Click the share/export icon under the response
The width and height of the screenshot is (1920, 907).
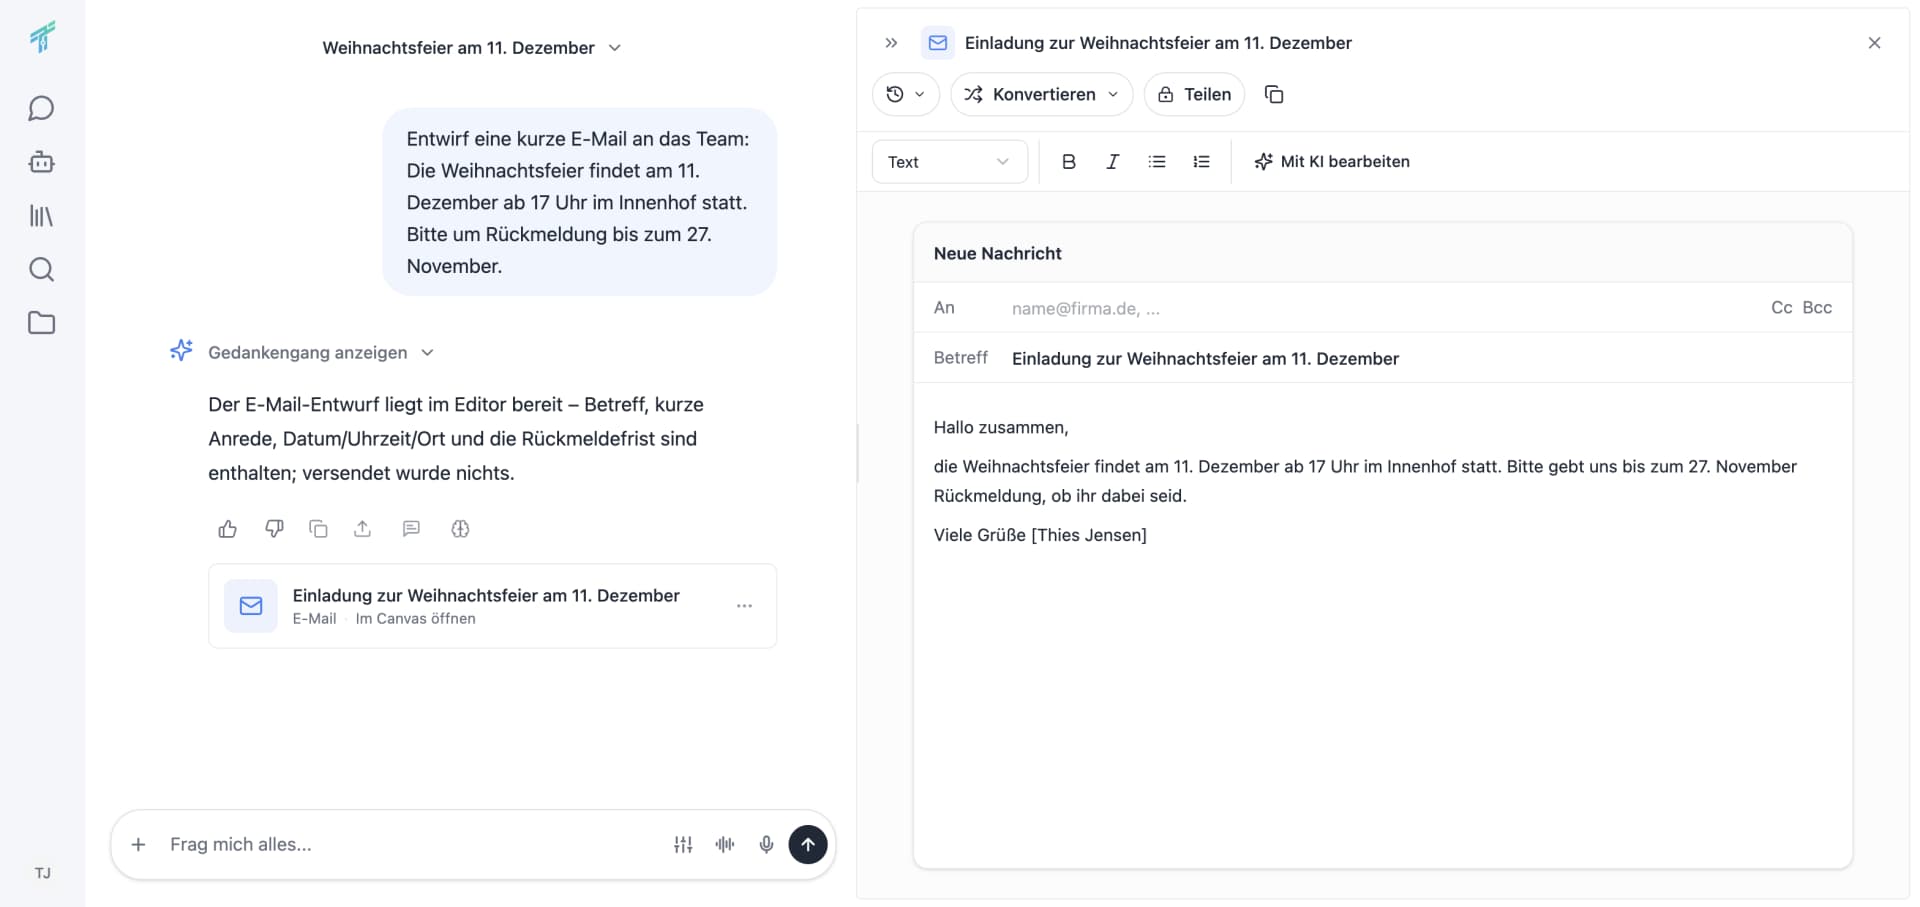tap(363, 529)
